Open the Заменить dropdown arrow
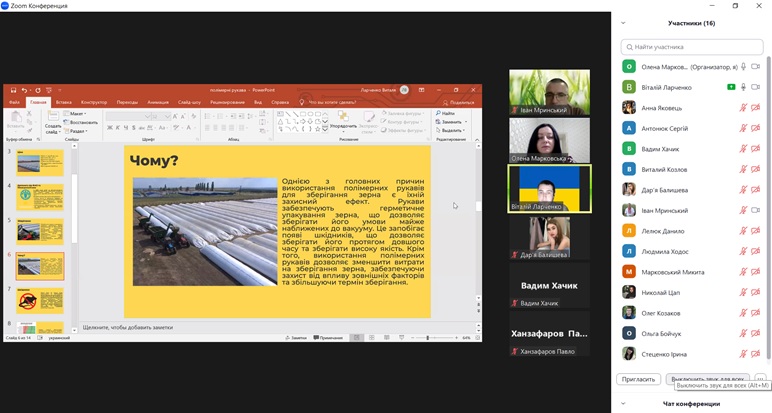This screenshot has height=413, width=772. [x=466, y=122]
